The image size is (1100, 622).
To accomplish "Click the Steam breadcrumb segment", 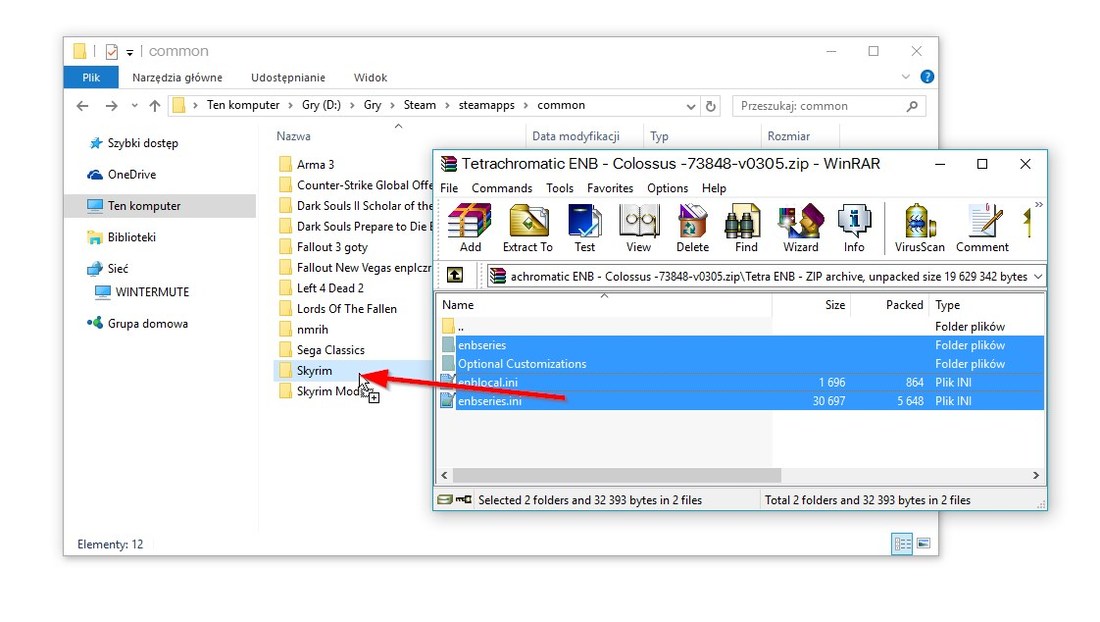I will point(420,105).
